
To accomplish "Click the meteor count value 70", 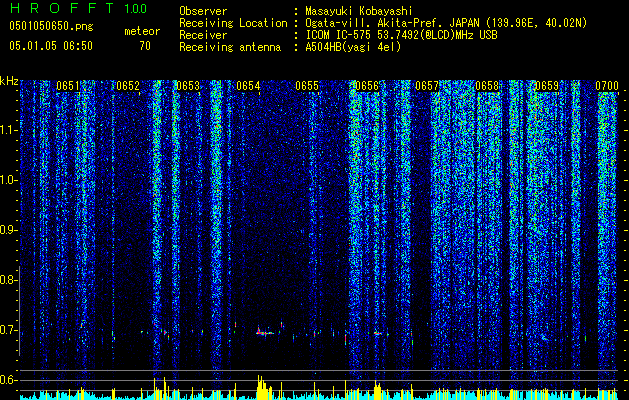I will tap(145, 46).
